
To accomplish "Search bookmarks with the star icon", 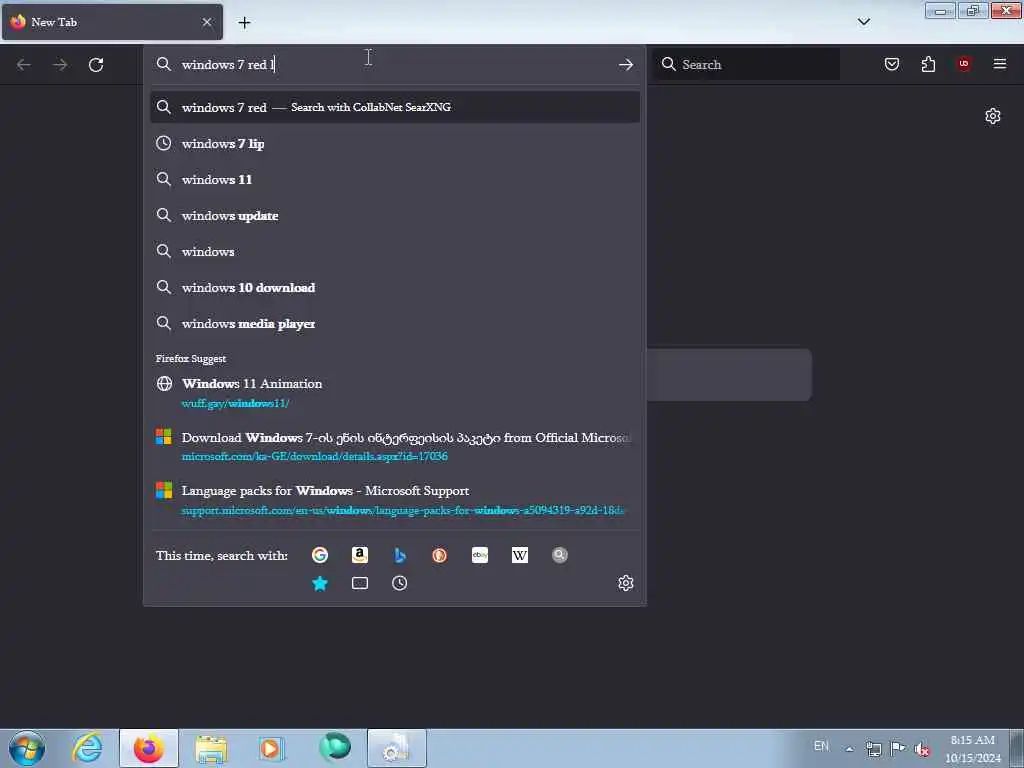I will pyautogui.click(x=320, y=583).
